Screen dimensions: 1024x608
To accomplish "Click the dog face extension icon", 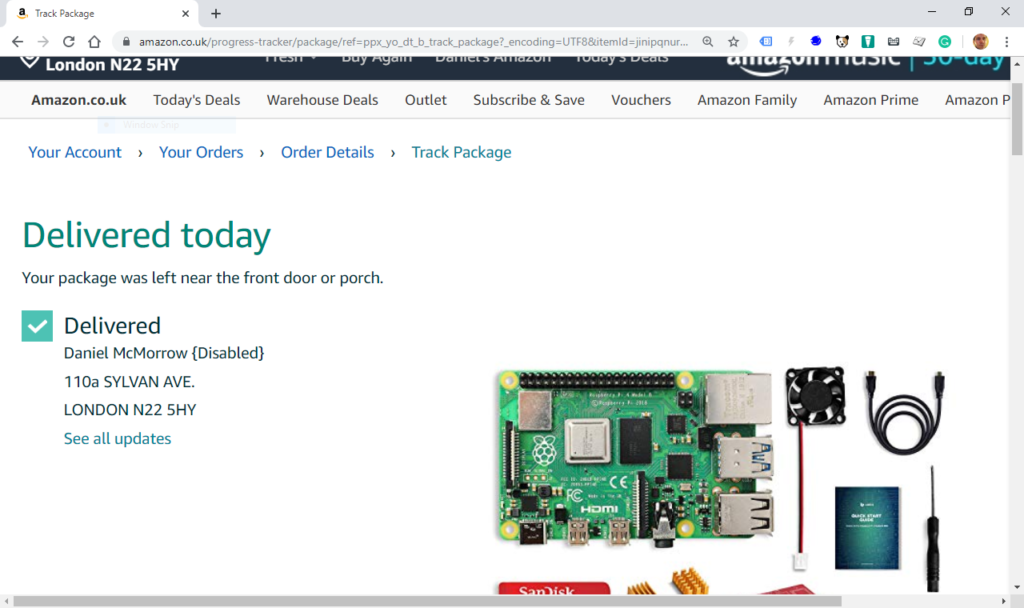I will 842,42.
